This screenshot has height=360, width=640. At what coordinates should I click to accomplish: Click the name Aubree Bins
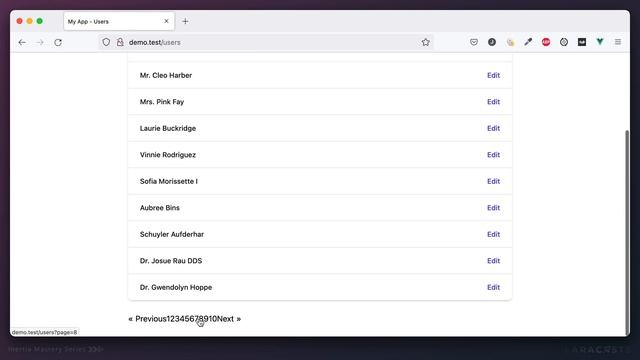click(160, 208)
